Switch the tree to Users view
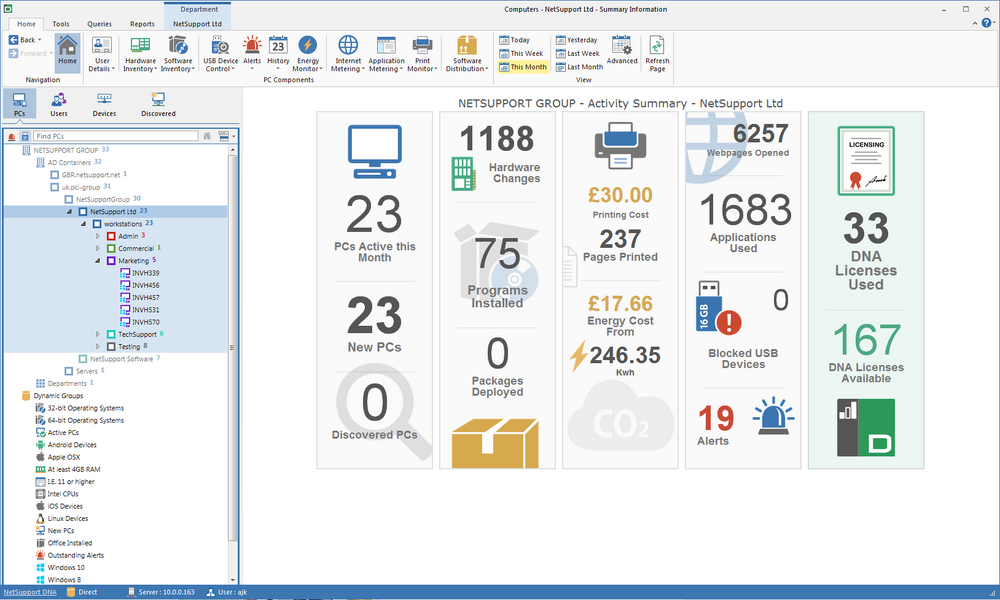Viewport: 1000px width, 600px height. click(x=59, y=105)
